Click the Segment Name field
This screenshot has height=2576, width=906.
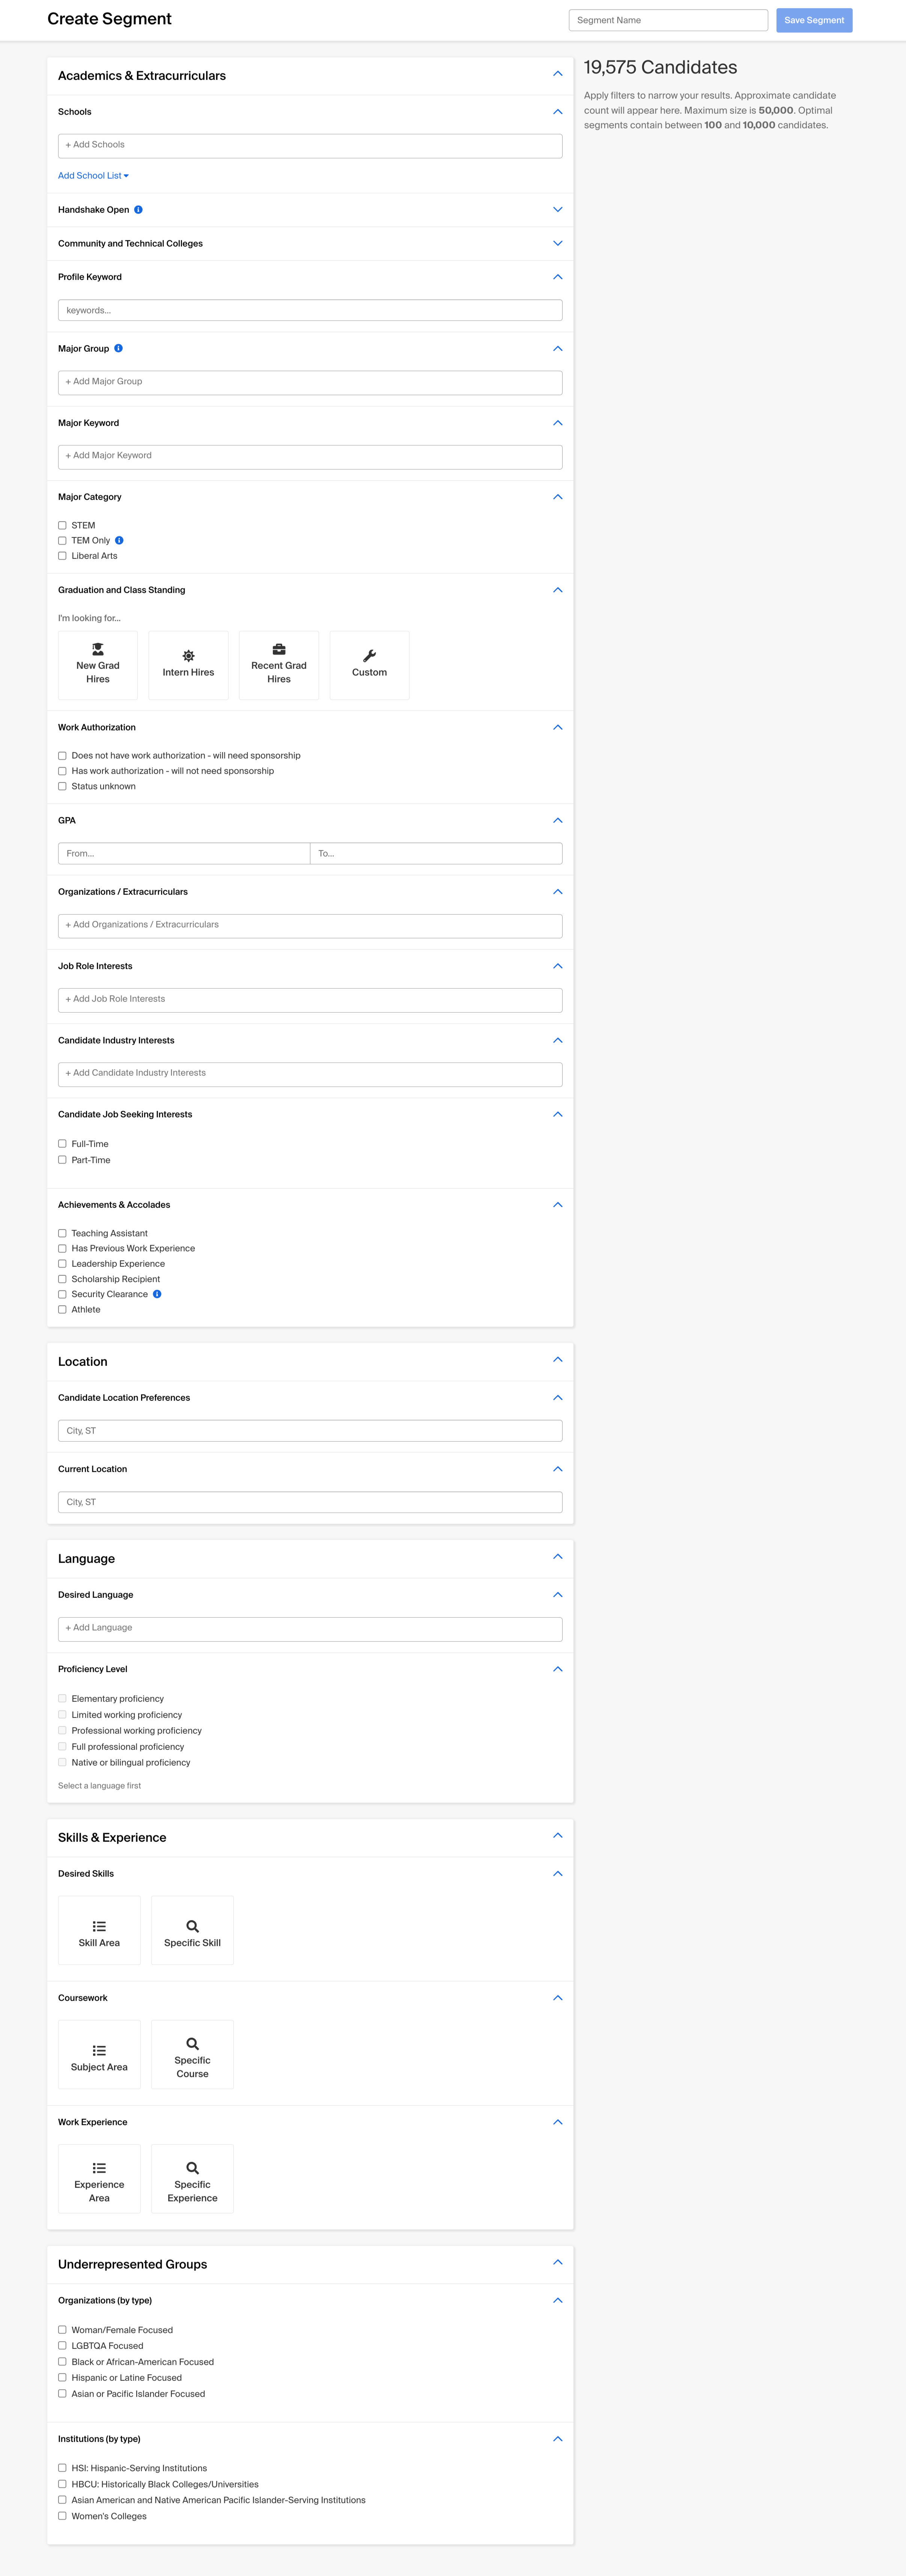[x=668, y=20]
